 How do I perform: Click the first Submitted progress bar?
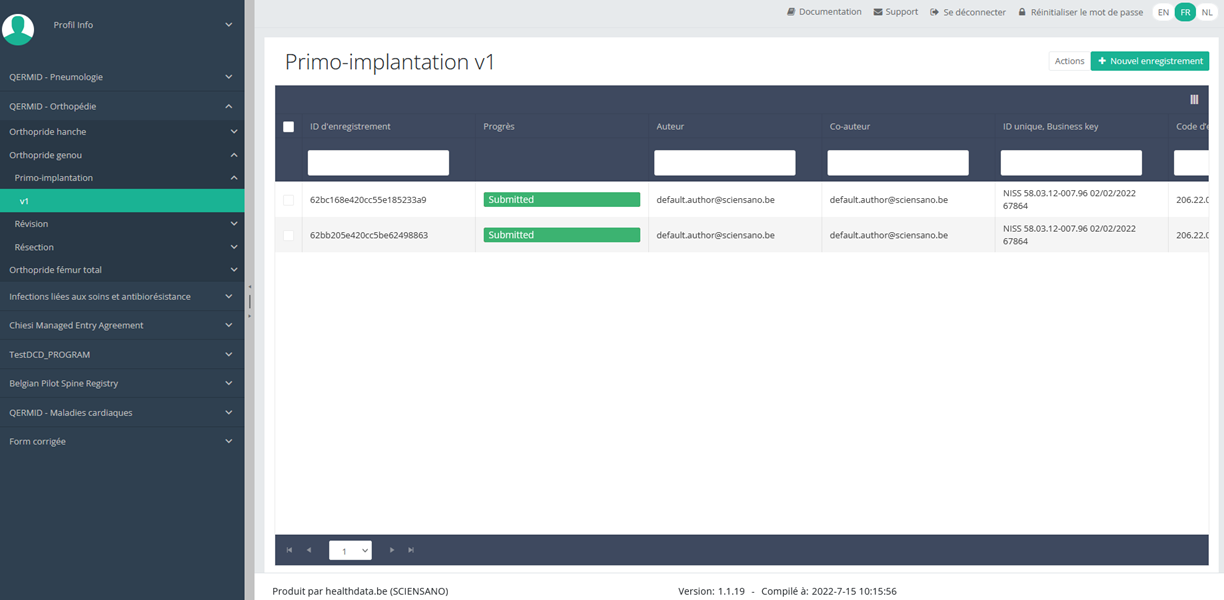pyautogui.click(x=561, y=200)
